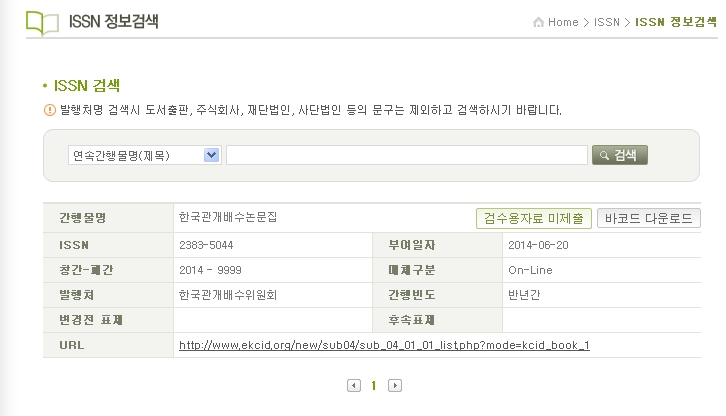Viewport: 726px width, 416px height.
Task: Click the green open-book logo icon
Action: click(x=42, y=23)
